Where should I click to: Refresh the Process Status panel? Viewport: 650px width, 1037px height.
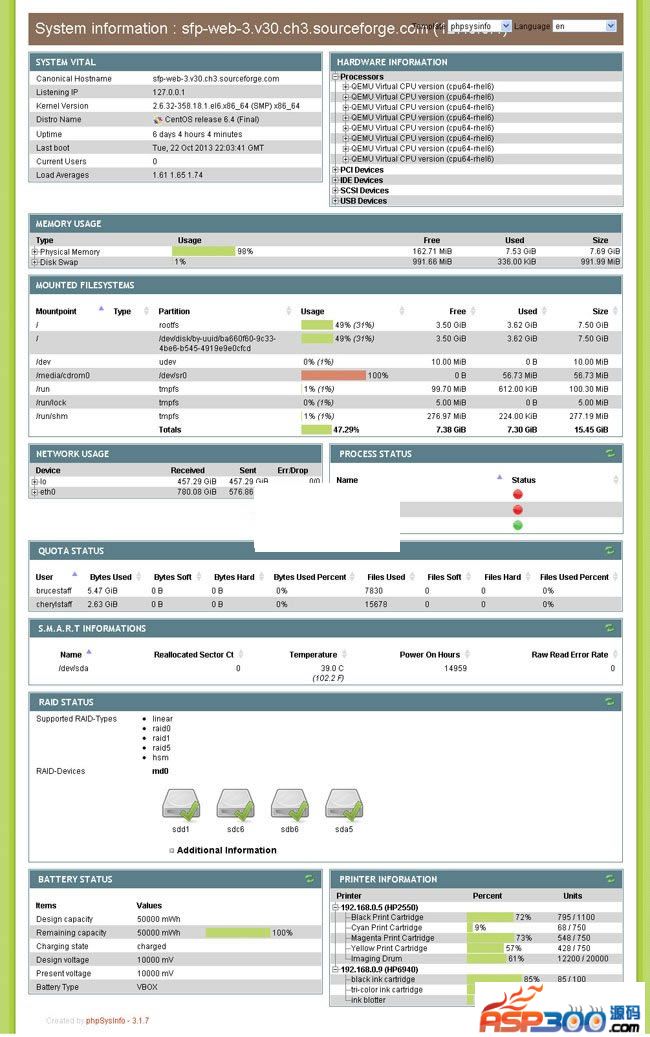pyautogui.click(x=609, y=453)
